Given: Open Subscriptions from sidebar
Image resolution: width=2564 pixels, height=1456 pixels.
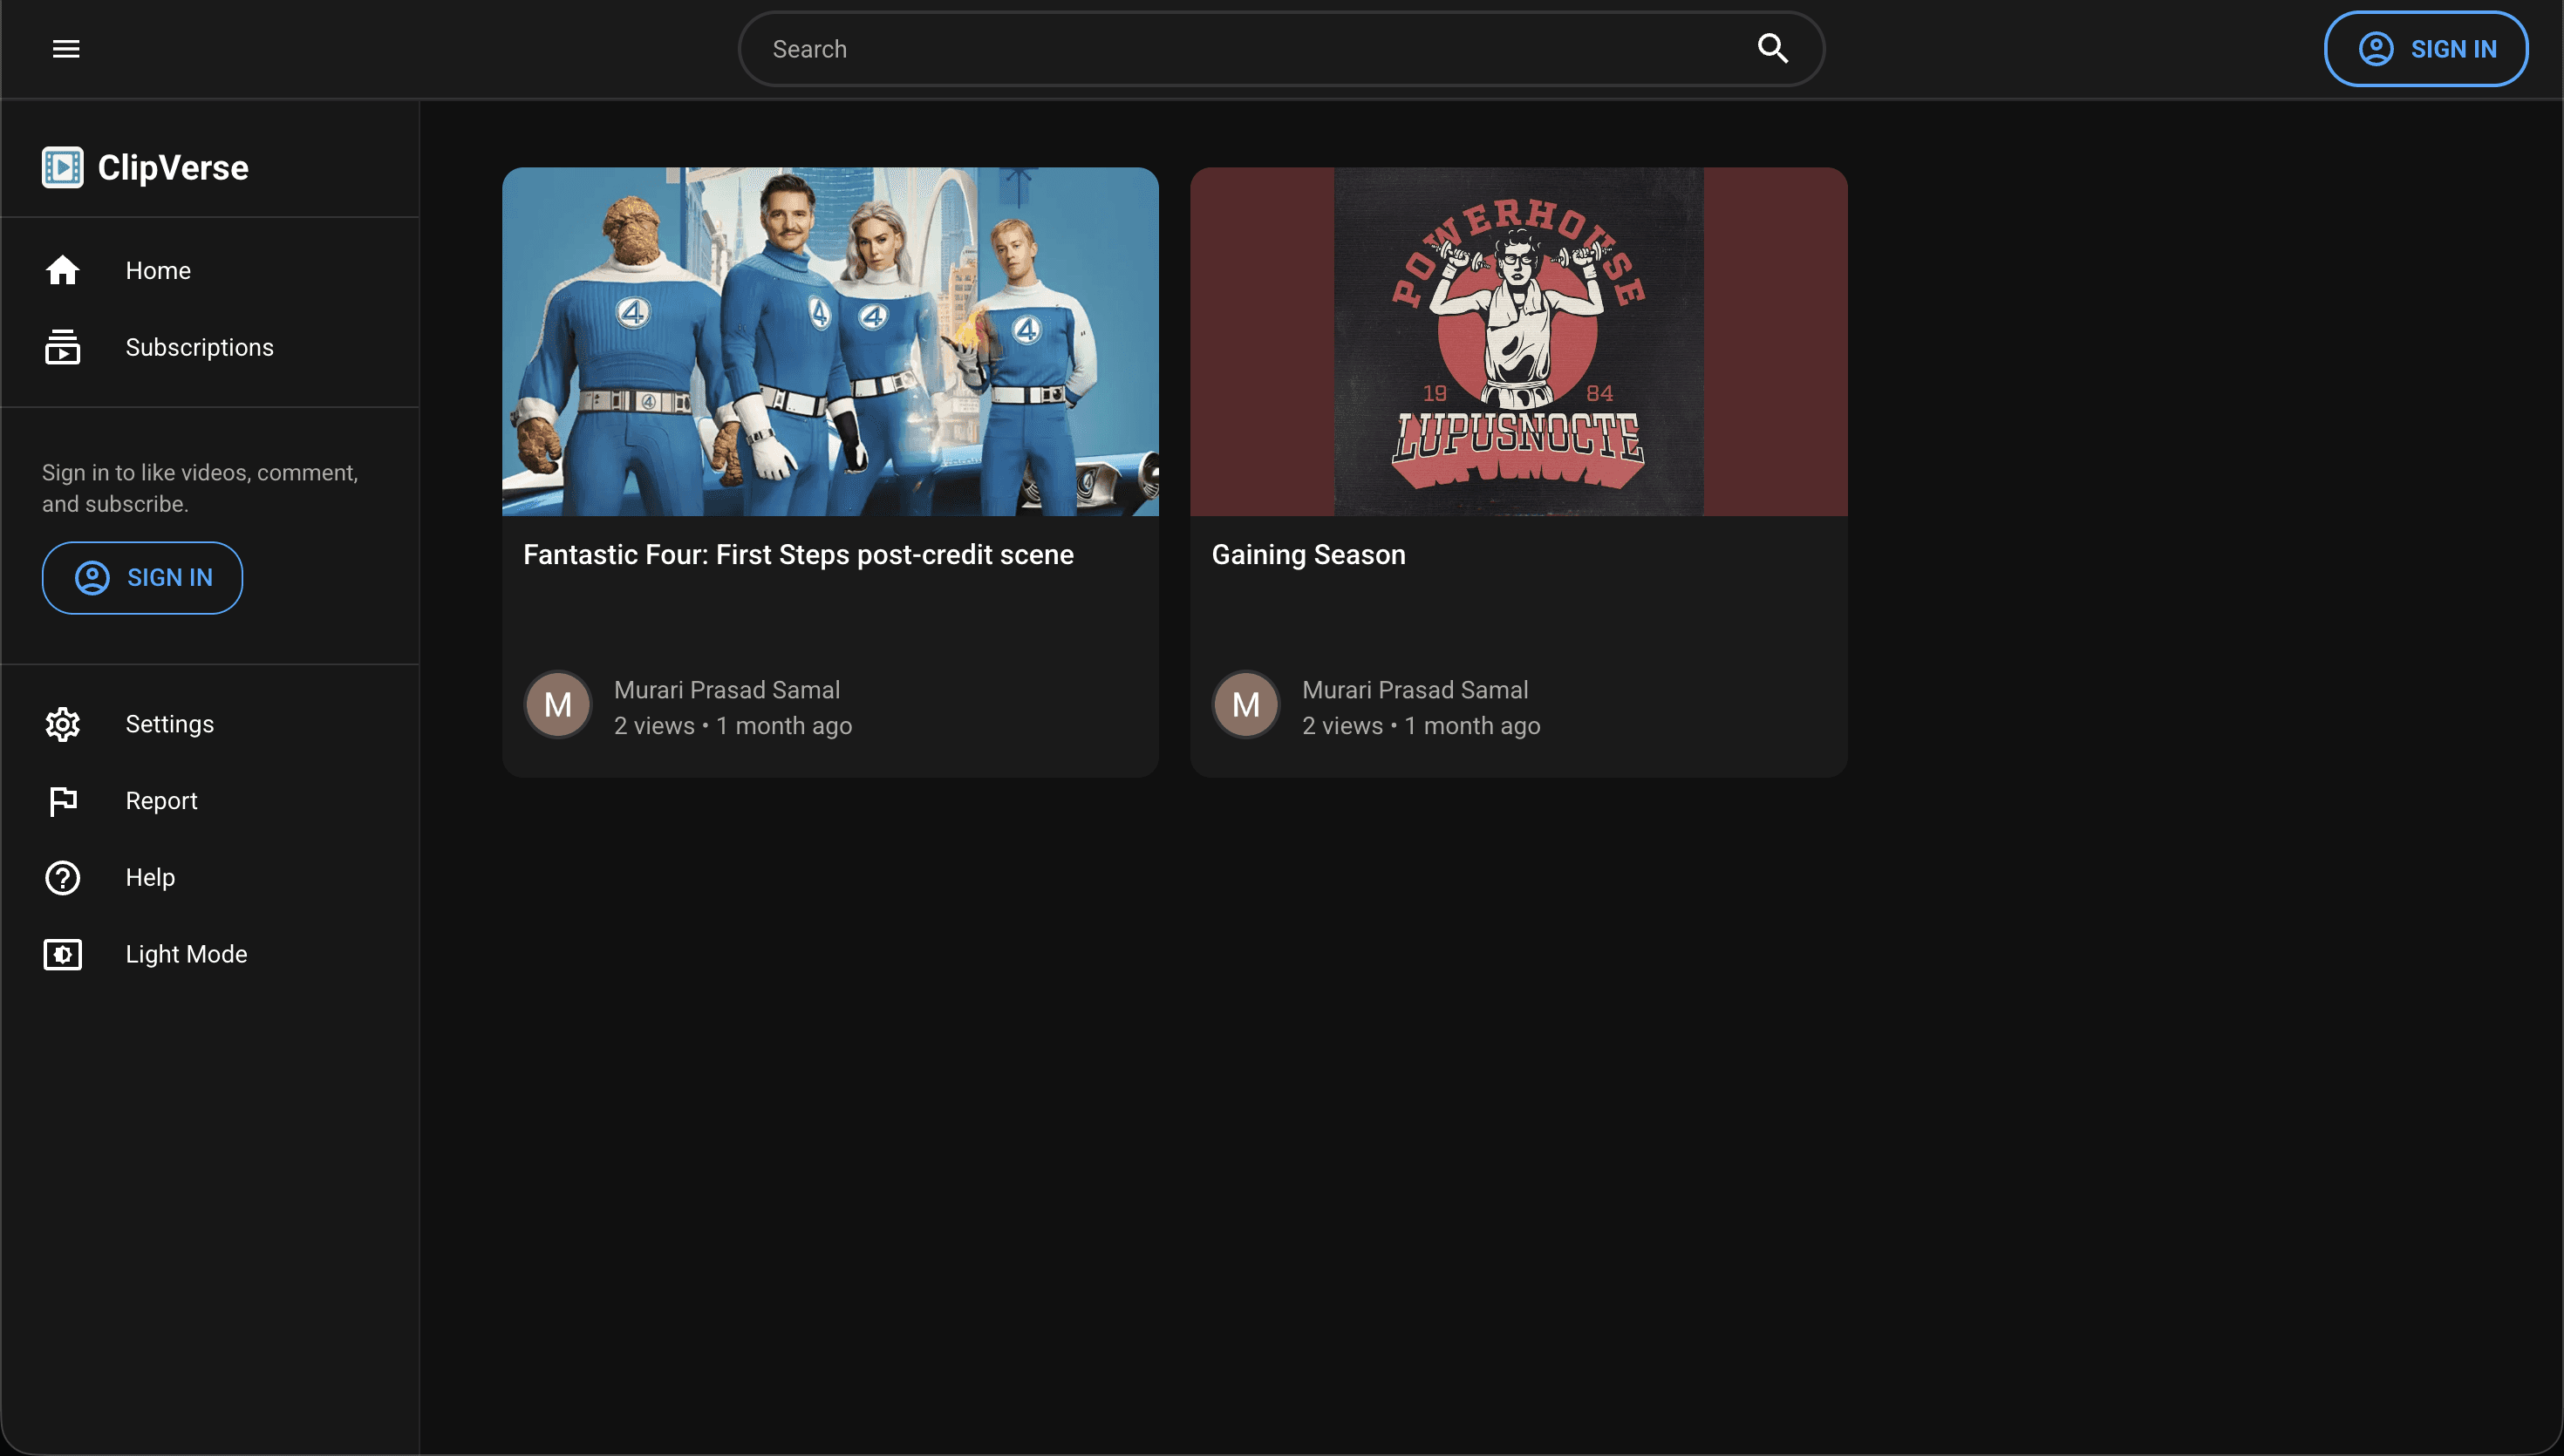Looking at the screenshot, I should tap(199, 347).
